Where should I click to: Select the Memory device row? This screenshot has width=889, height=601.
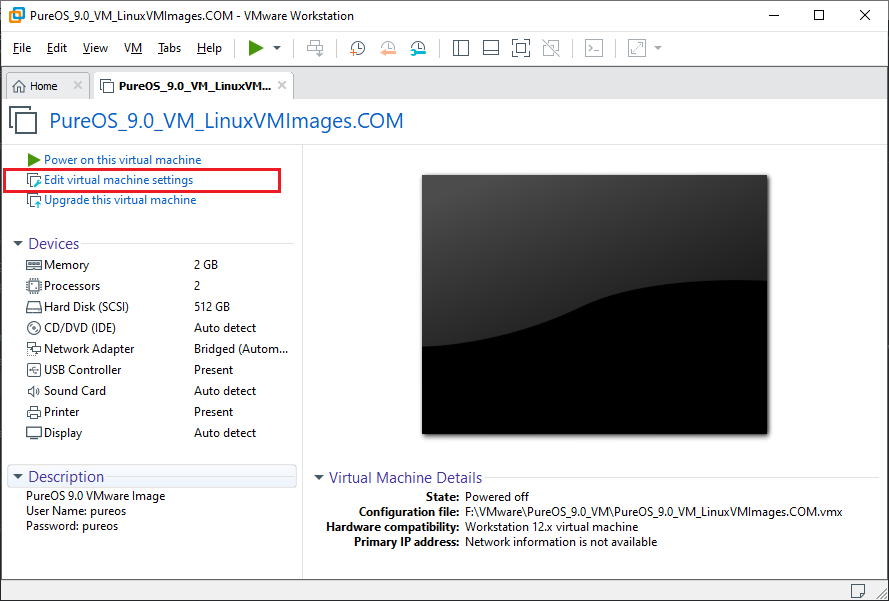pos(157,265)
